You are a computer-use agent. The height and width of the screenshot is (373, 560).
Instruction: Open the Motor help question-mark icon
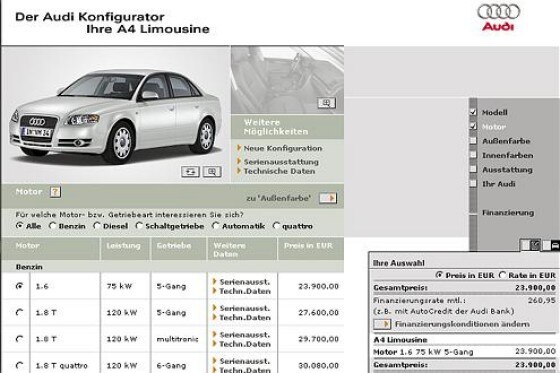(x=55, y=192)
